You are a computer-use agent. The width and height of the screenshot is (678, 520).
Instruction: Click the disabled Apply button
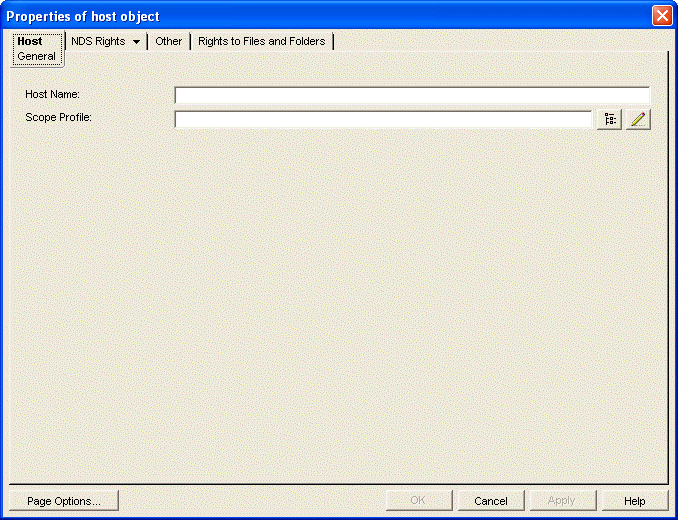tap(563, 501)
